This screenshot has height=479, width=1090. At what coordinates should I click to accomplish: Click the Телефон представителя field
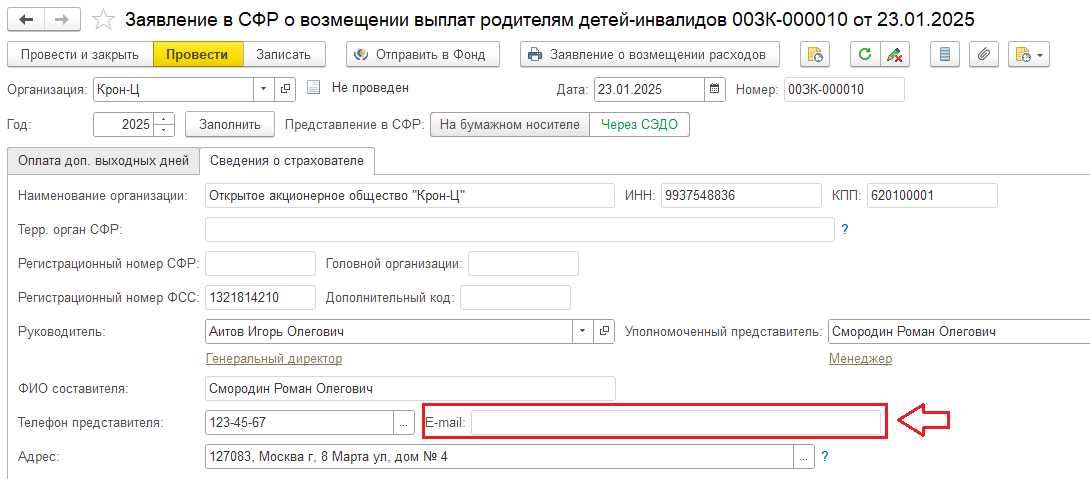300,422
